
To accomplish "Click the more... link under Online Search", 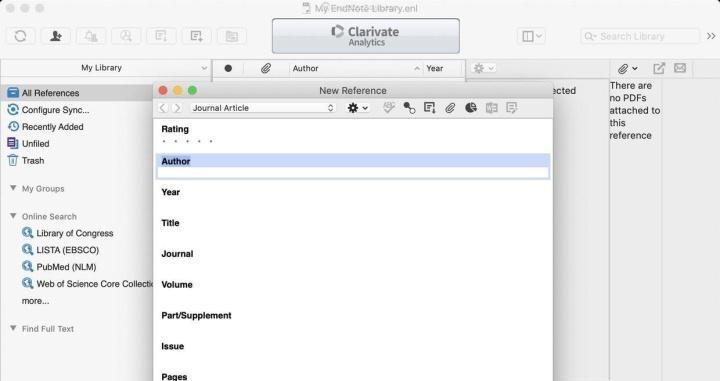I will coord(35,301).
